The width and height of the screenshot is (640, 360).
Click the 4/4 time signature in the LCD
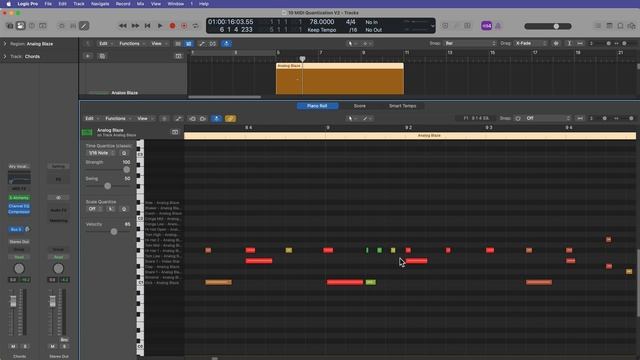pyautogui.click(x=351, y=22)
